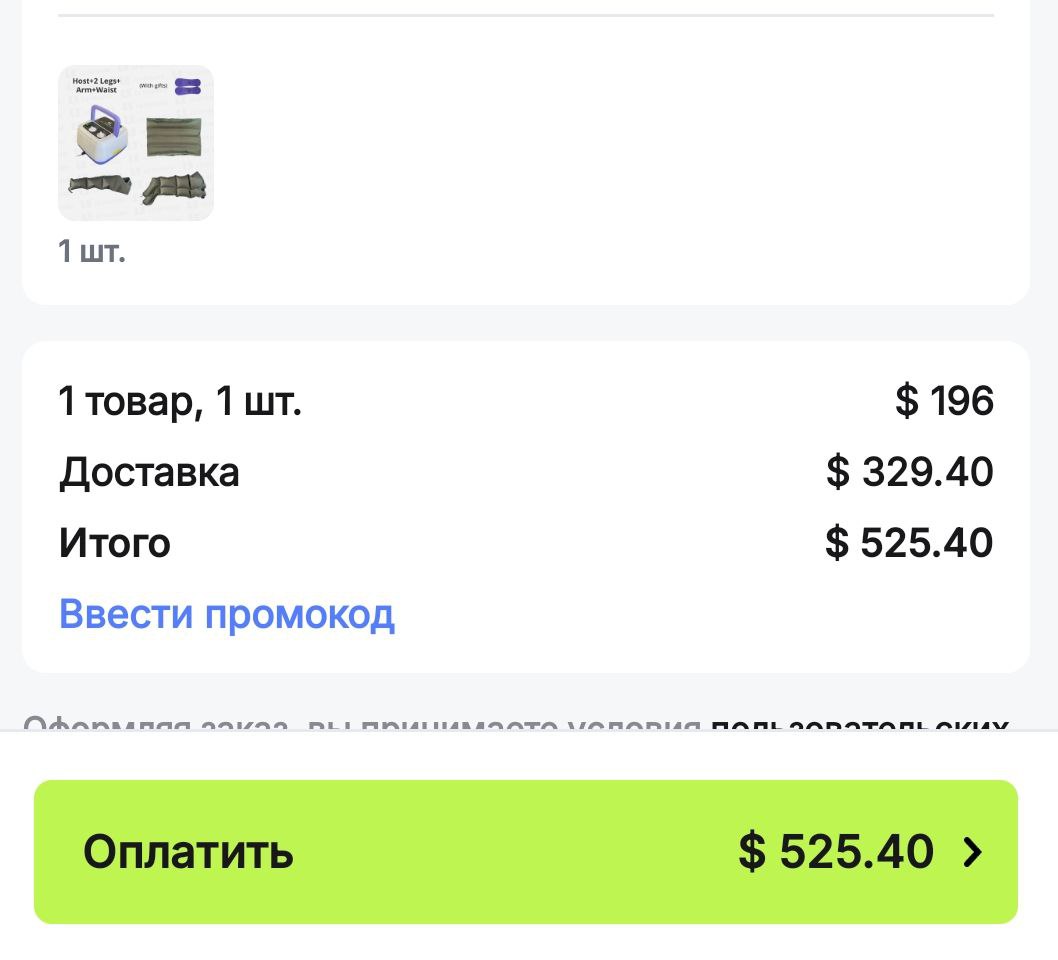Image resolution: width=1058 pixels, height=960 pixels.
Task: Click the leg sleeve picture in thumbnail
Action: 173,188
